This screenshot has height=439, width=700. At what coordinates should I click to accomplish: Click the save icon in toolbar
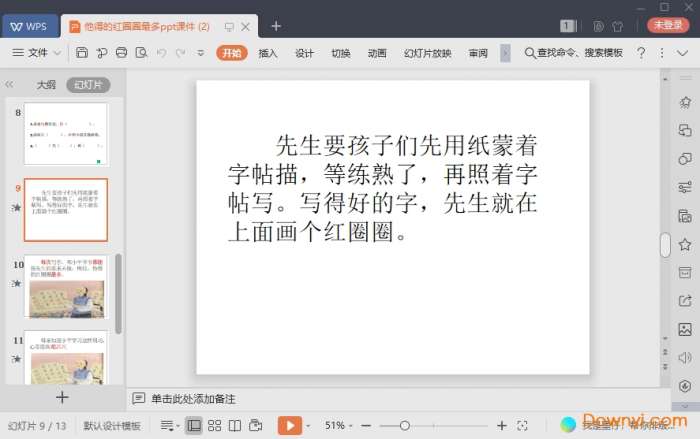click(82, 53)
